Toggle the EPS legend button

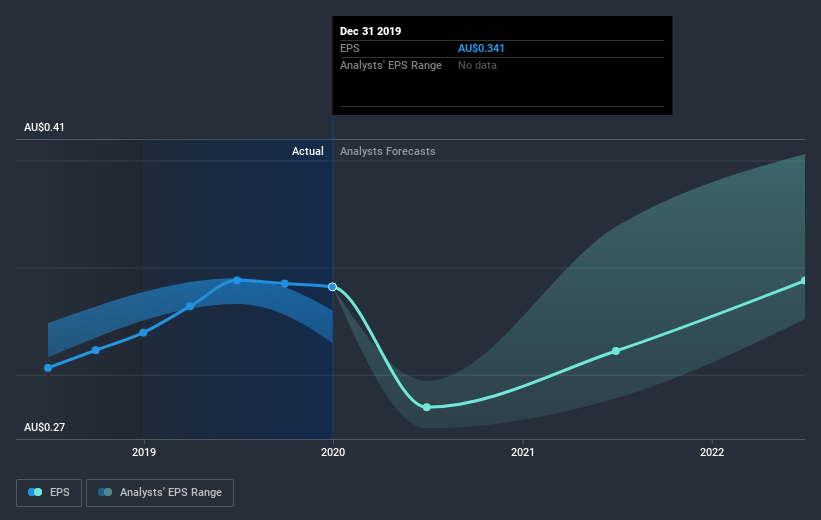pyautogui.click(x=49, y=493)
